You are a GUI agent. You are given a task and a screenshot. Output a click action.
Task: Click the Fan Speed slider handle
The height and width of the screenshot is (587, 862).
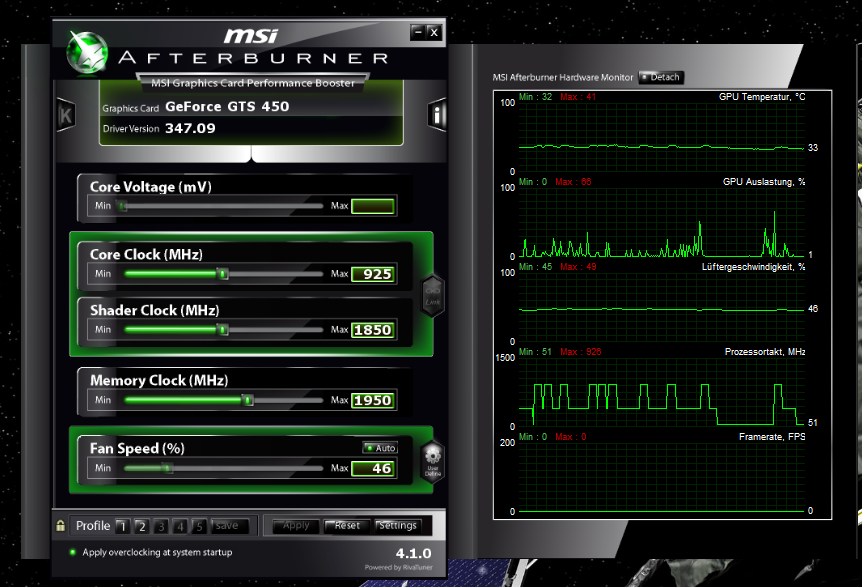pos(167,468)
